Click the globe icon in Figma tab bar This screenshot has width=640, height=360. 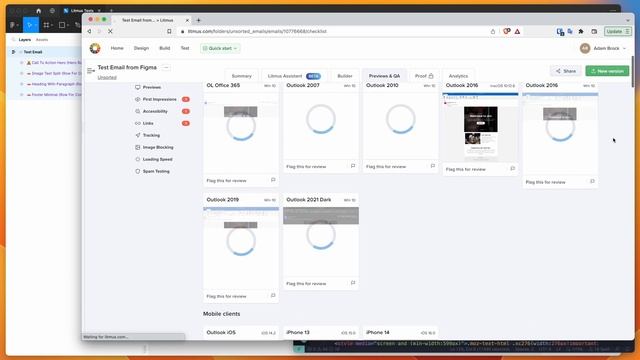click(52, 11)
